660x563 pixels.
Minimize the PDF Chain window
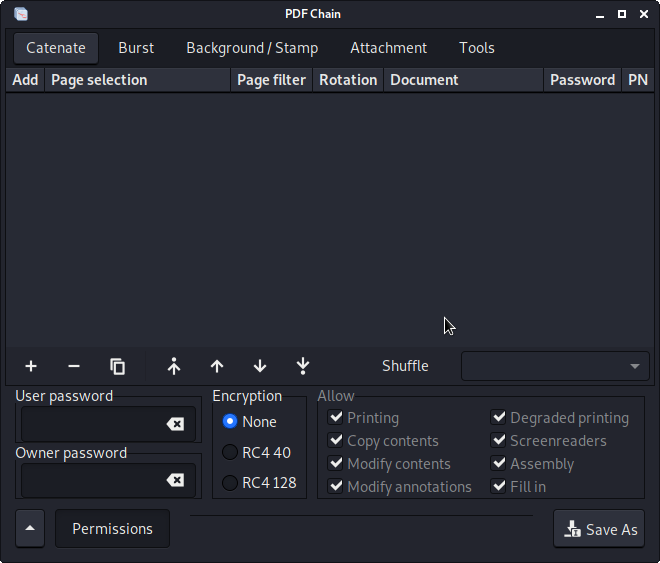point(600,14)
